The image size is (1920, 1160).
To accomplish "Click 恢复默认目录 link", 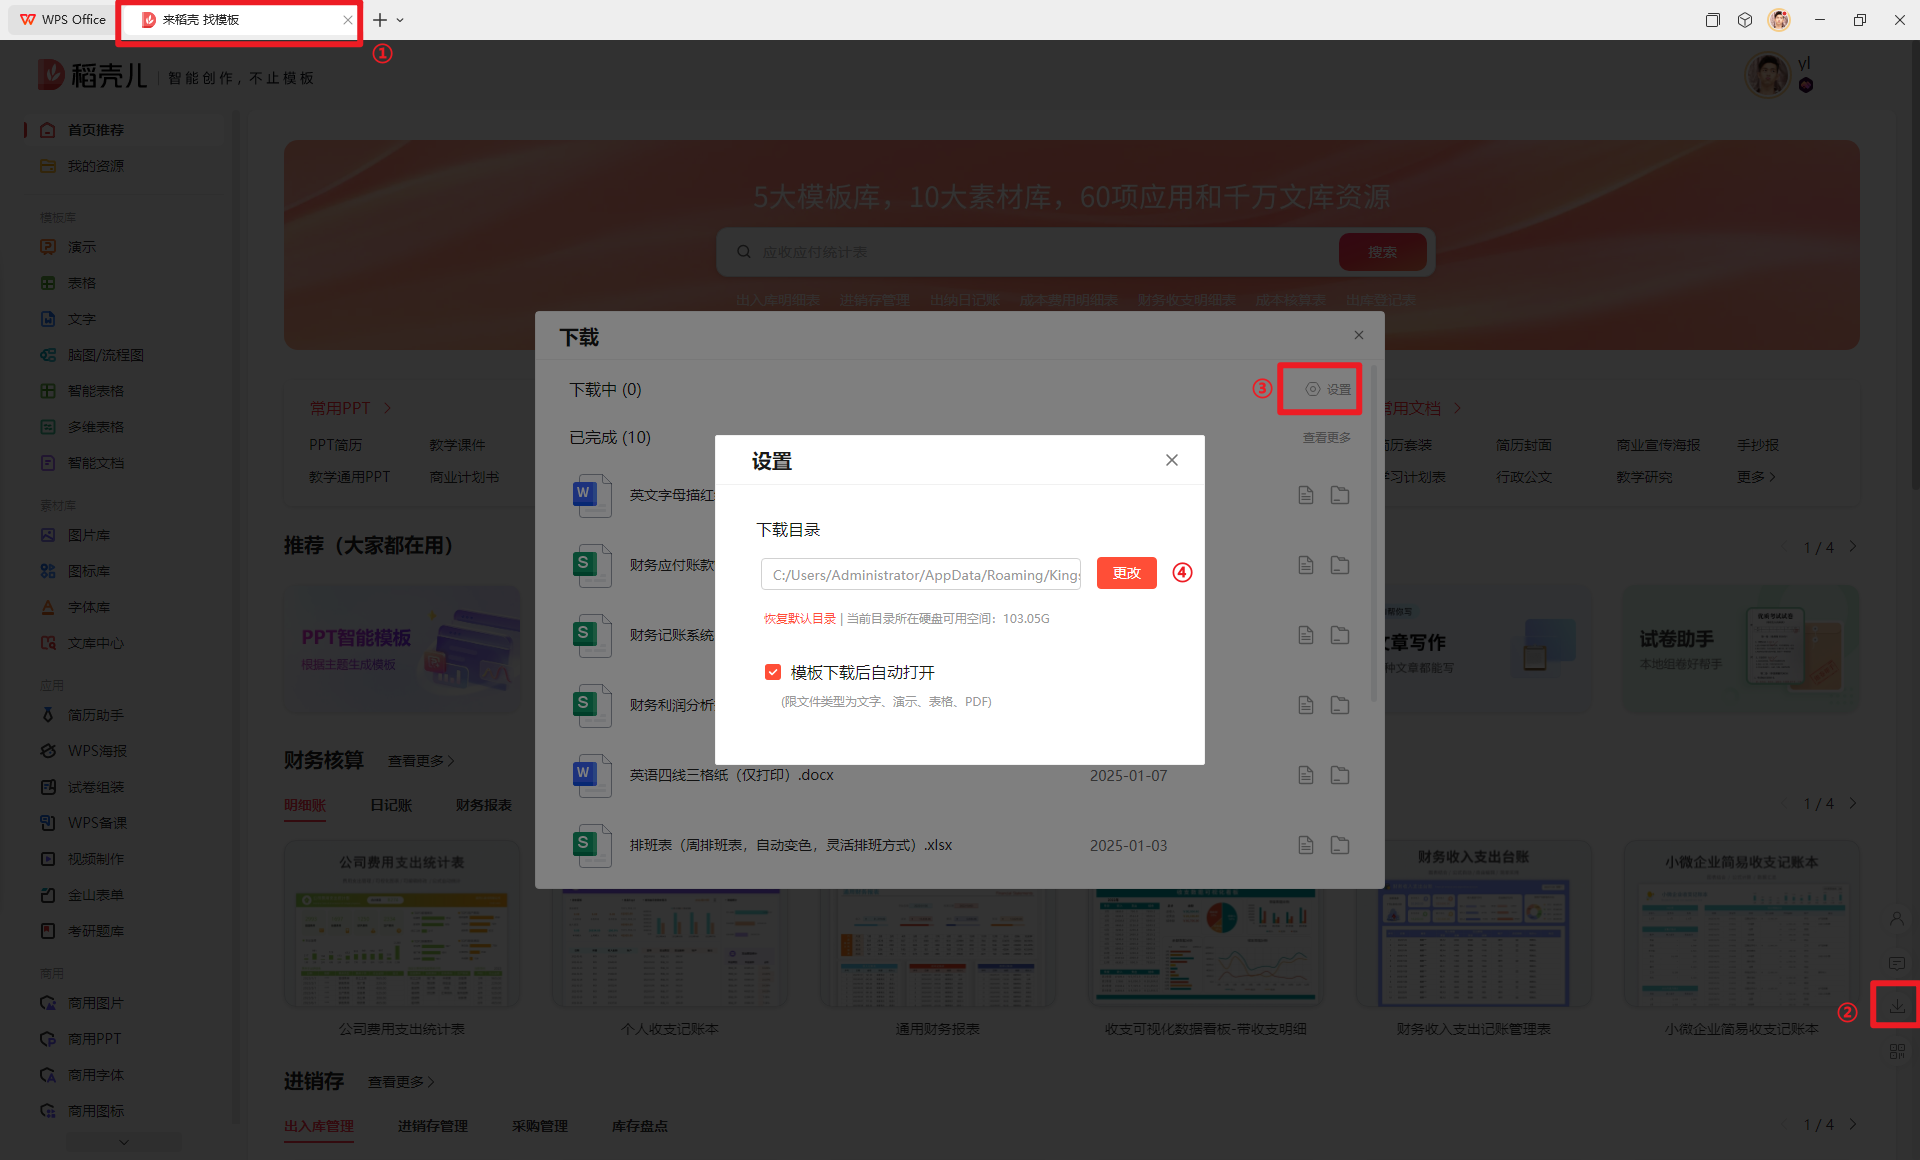I will [x=800, y=619].
